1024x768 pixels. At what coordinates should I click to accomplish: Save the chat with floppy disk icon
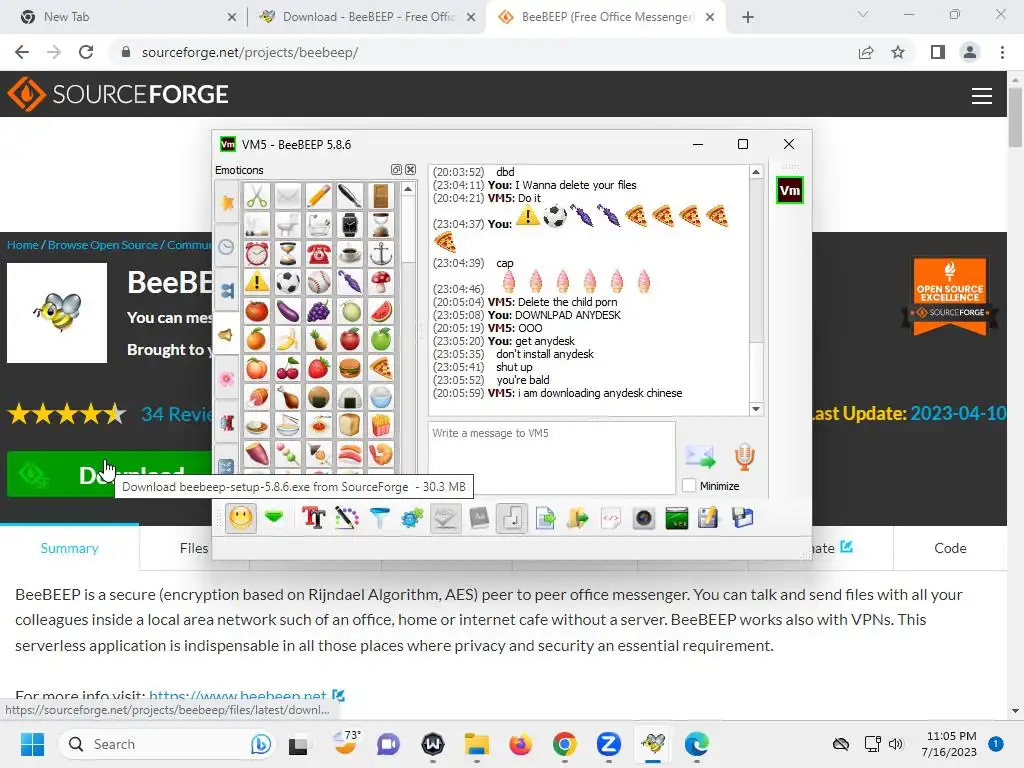pyautogui.click(x=743, y=519)
